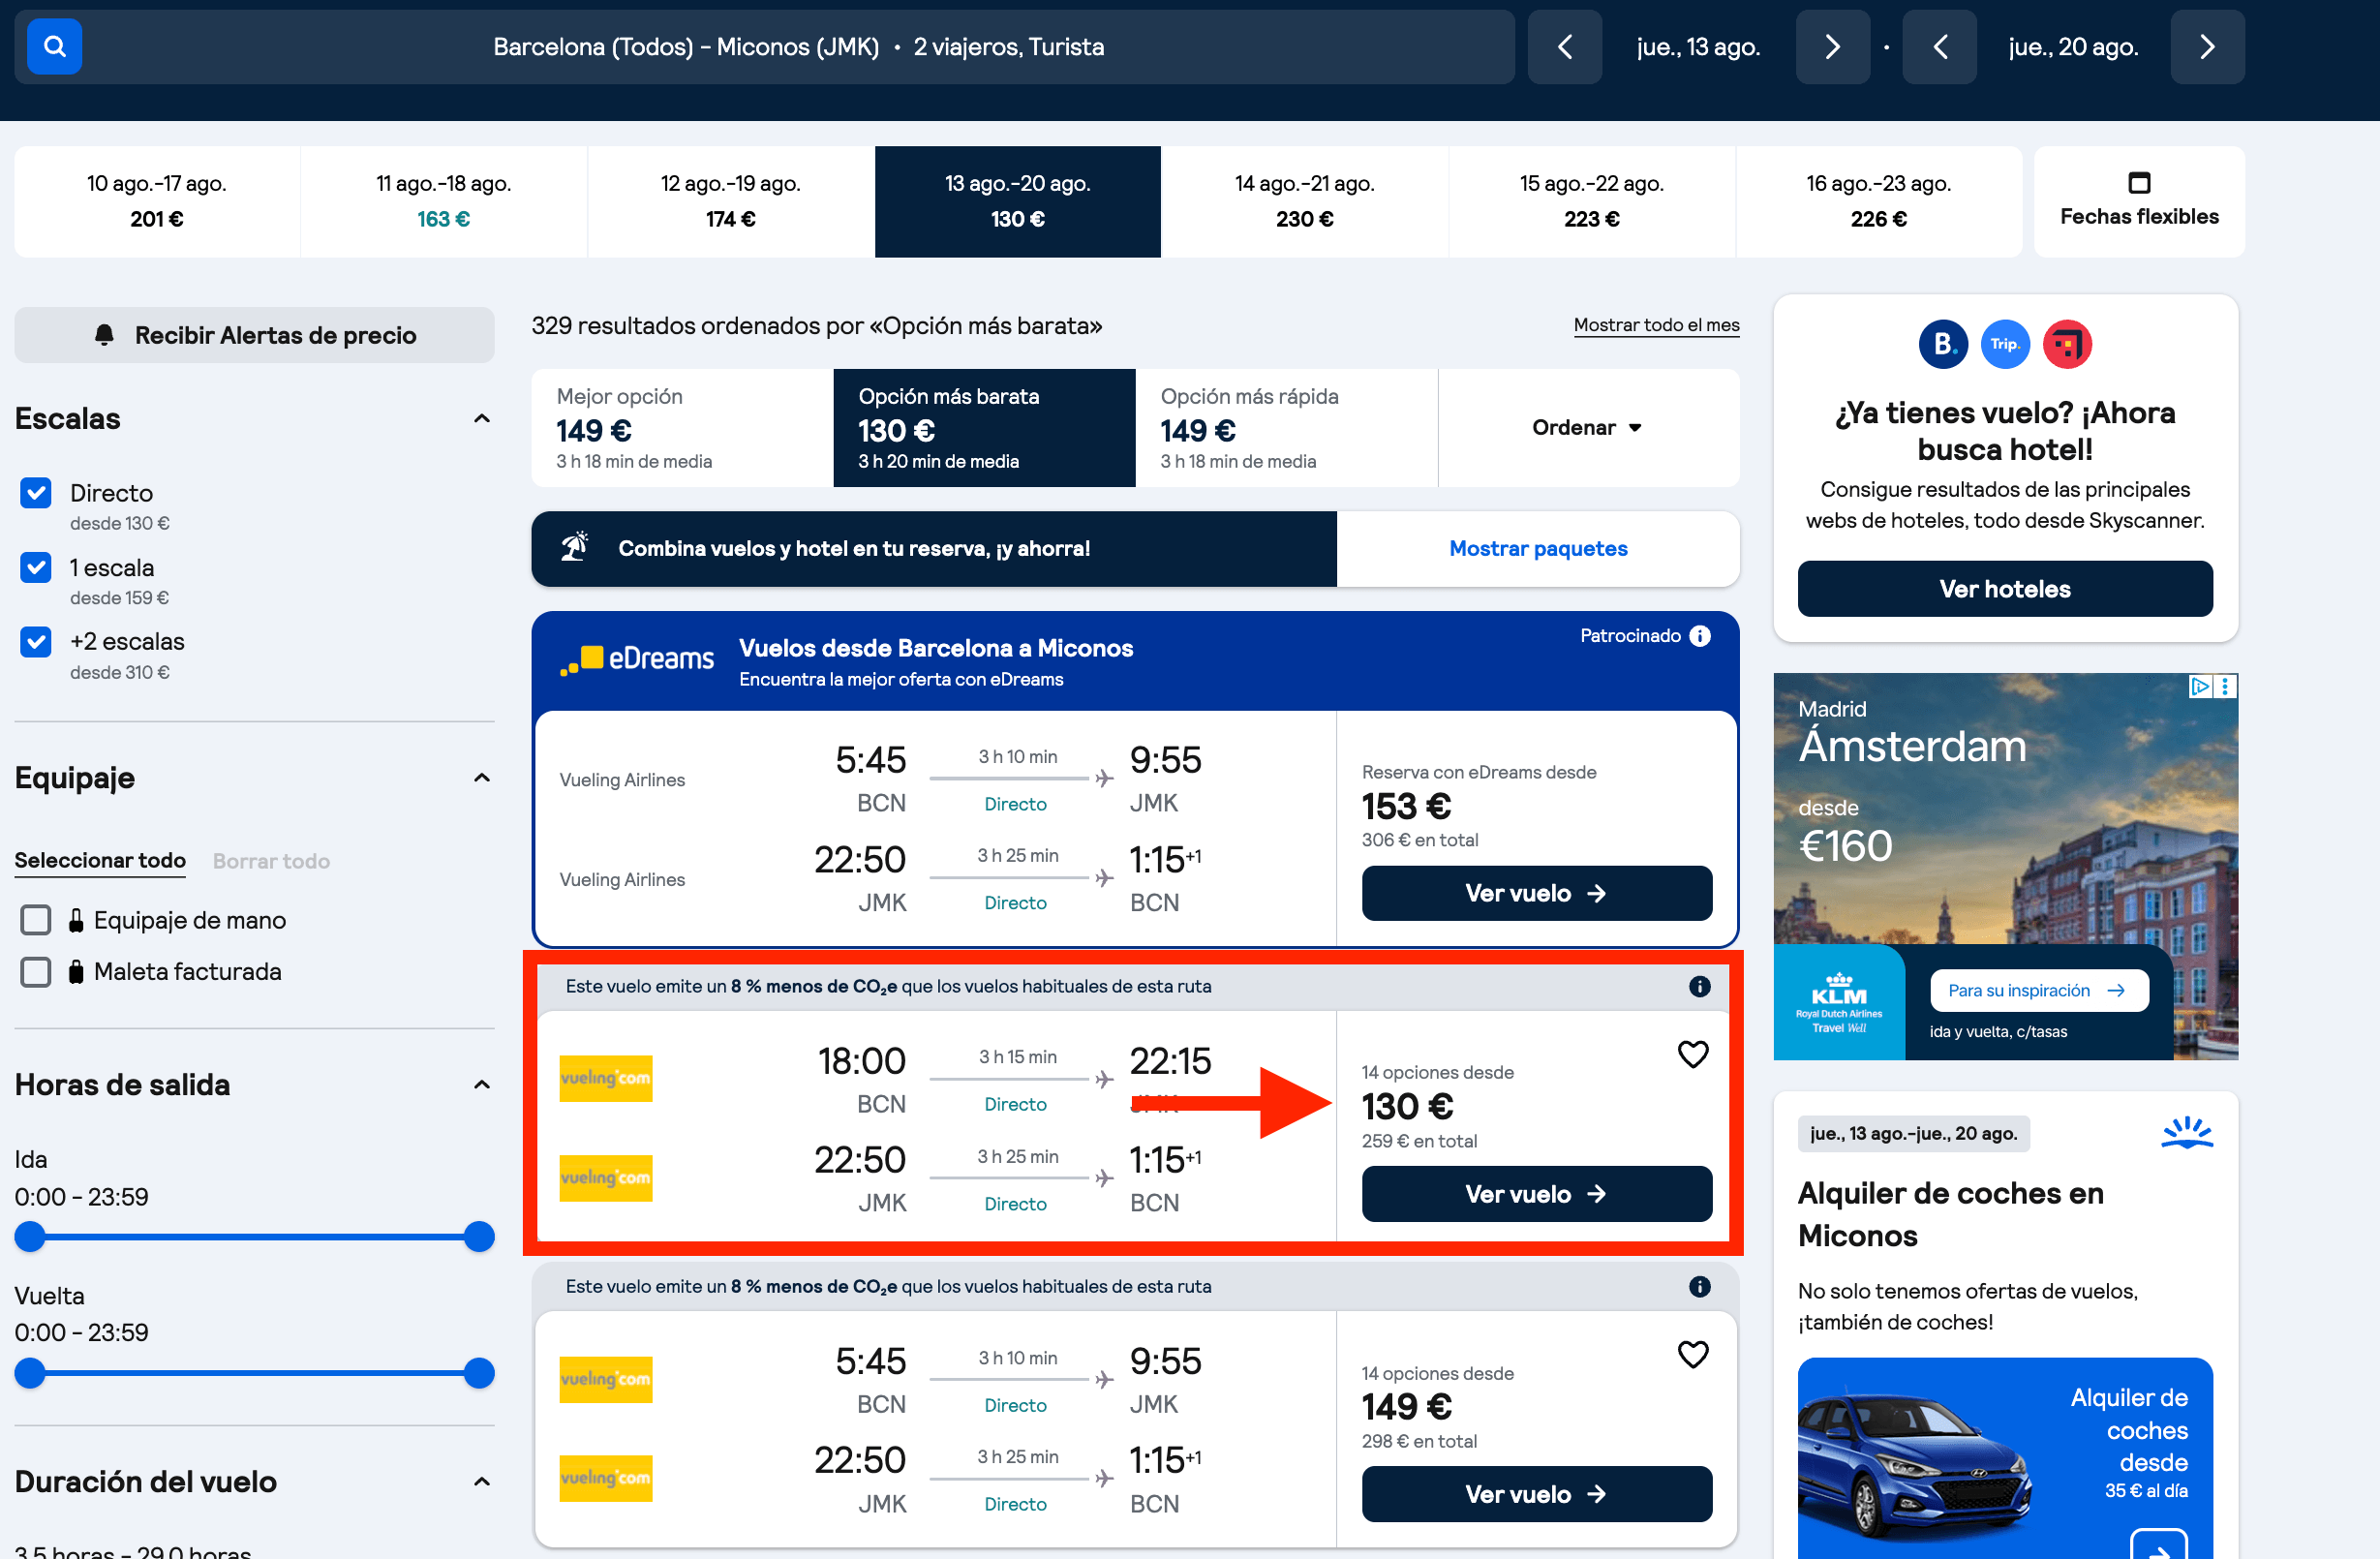Screen dimensions: 2380x1559
Task: Click the Fechas flexibles calendar icon
Action: (2139, 183)
